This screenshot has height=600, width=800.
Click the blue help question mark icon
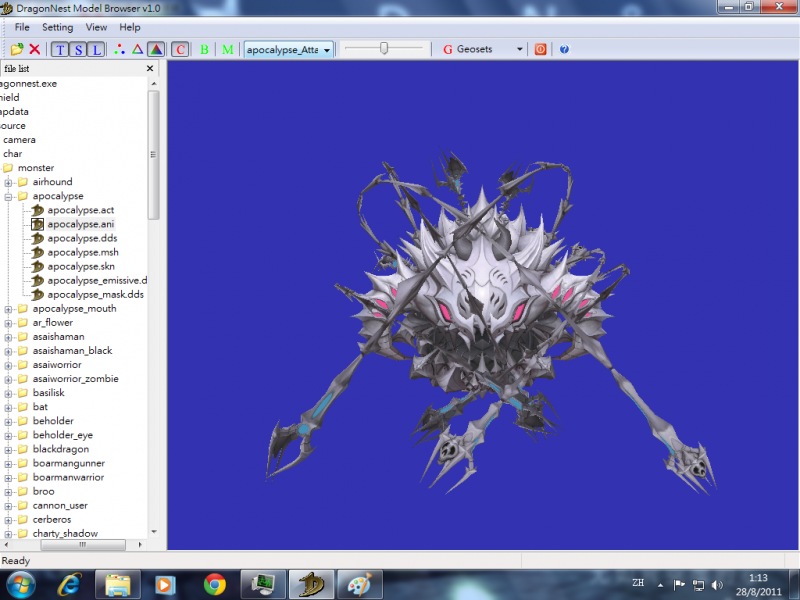(564, 49)
